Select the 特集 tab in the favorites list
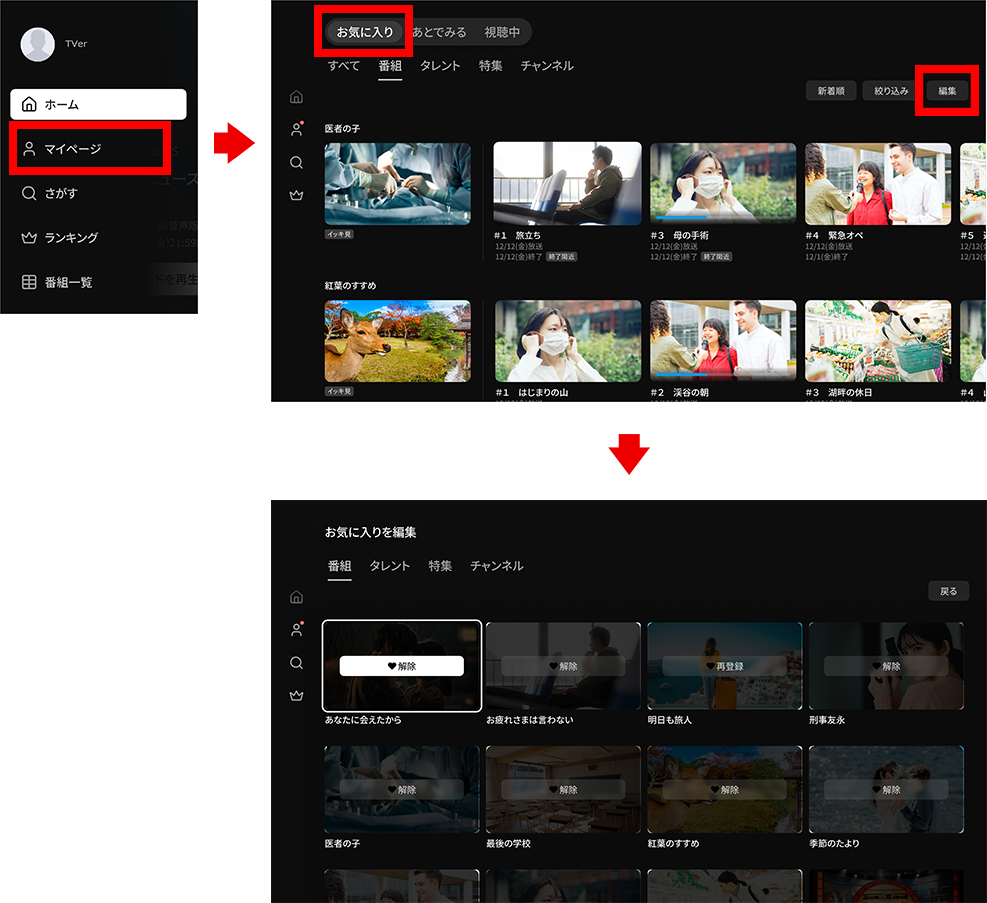 coord(490,65)
